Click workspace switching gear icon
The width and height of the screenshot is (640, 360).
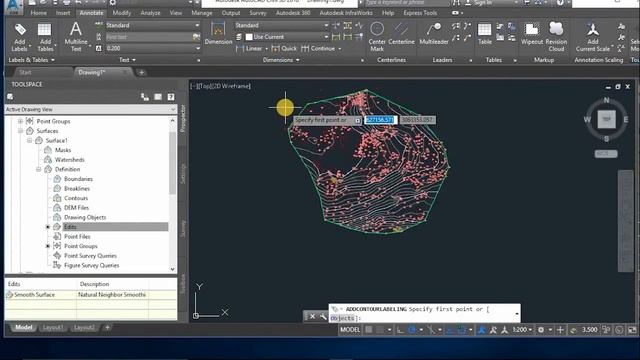click(x=541, y=330)
